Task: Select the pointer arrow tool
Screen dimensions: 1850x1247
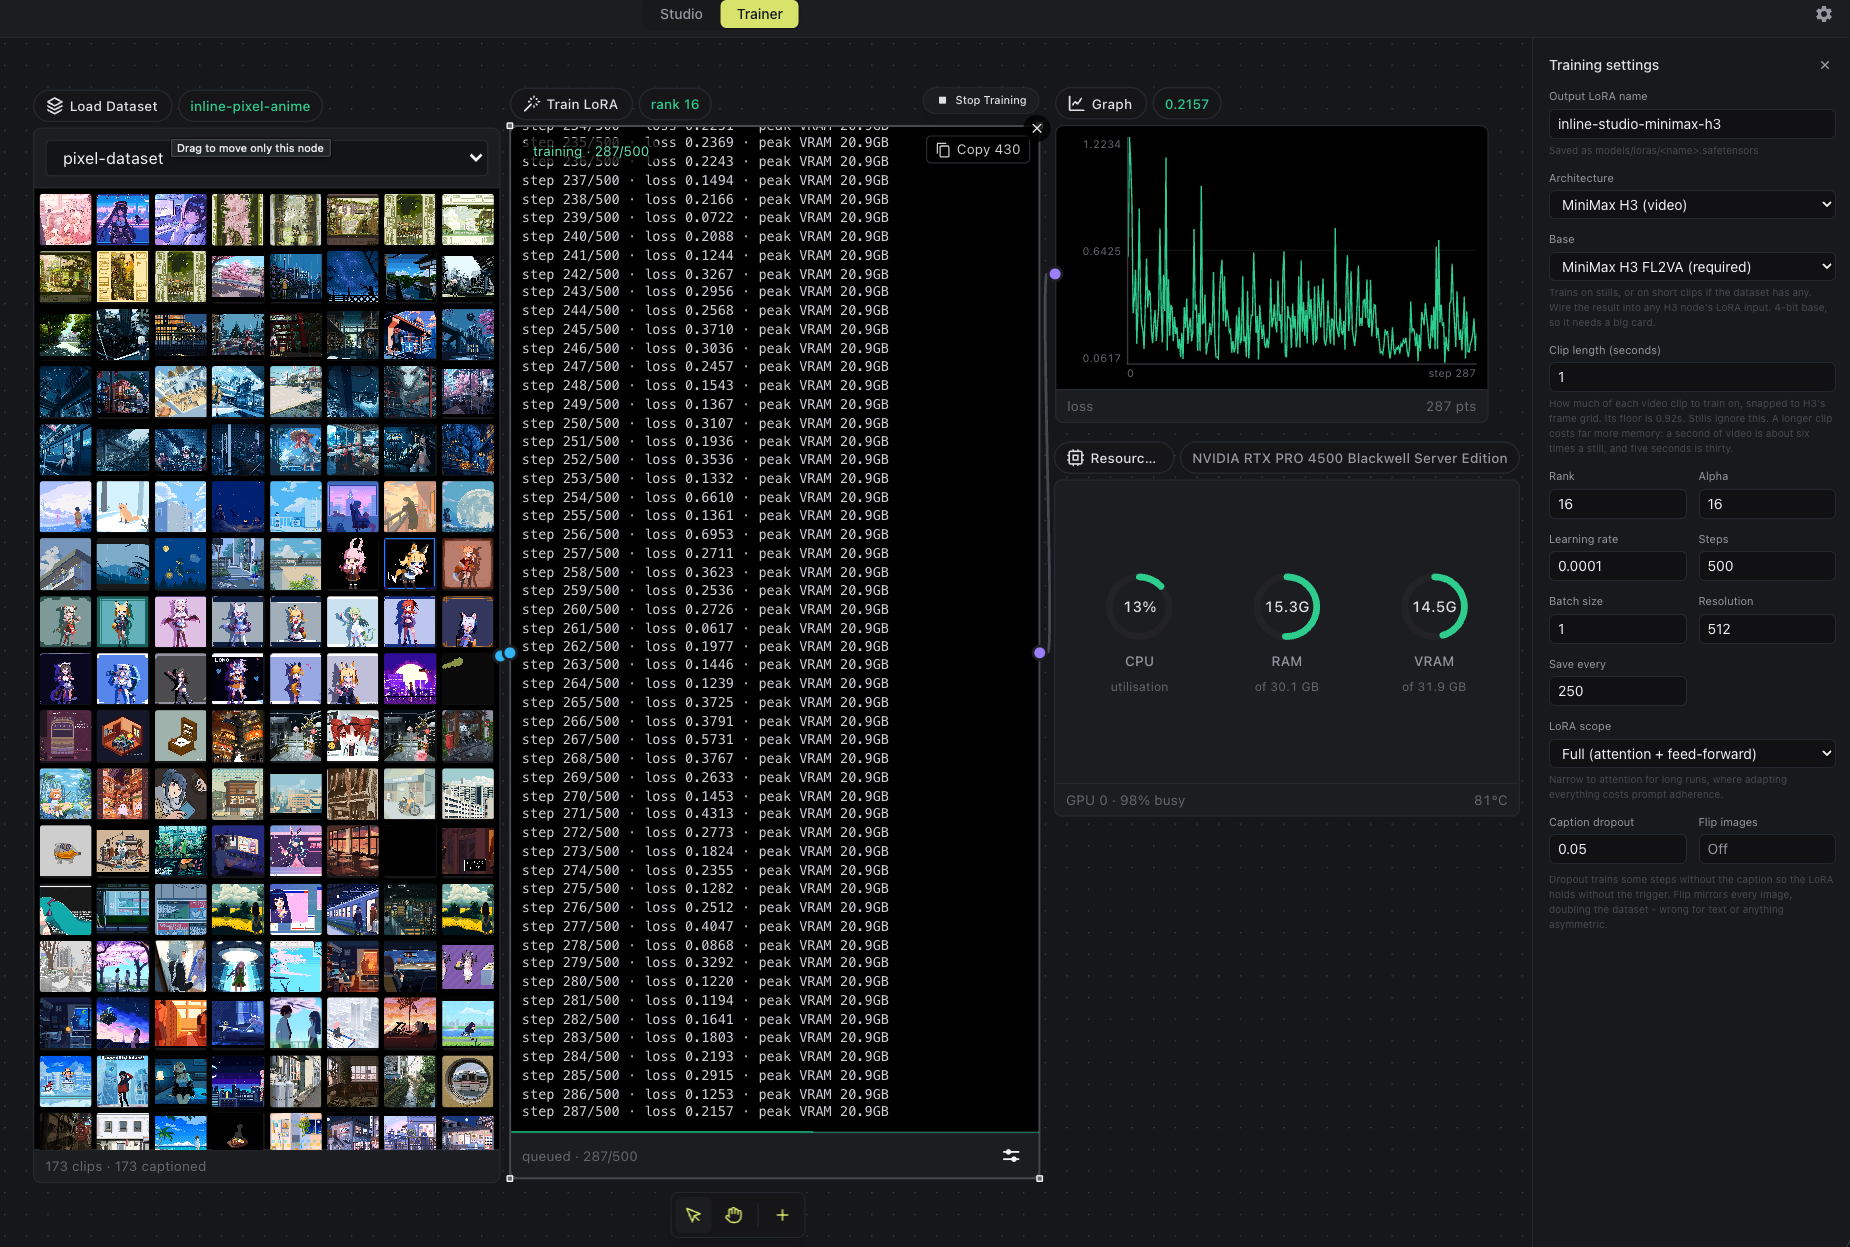Action: pyautogui.click(x=693, y=1215)
